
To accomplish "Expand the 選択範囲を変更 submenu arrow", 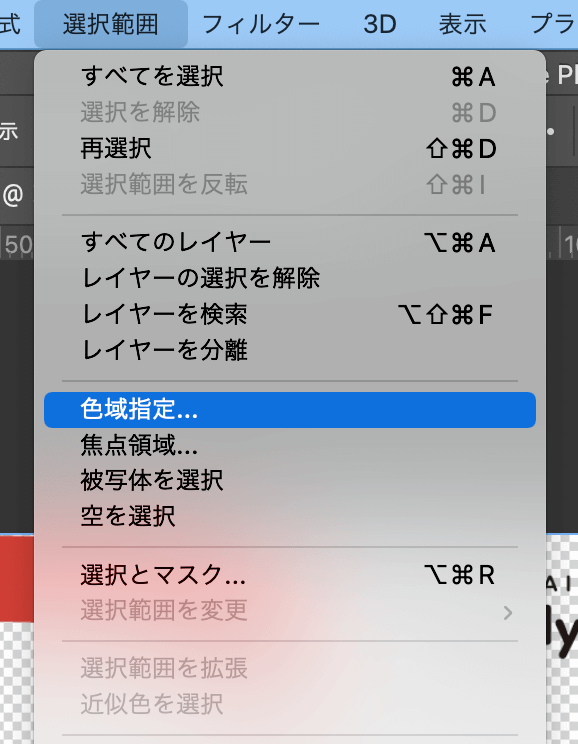I will (508, 613).
